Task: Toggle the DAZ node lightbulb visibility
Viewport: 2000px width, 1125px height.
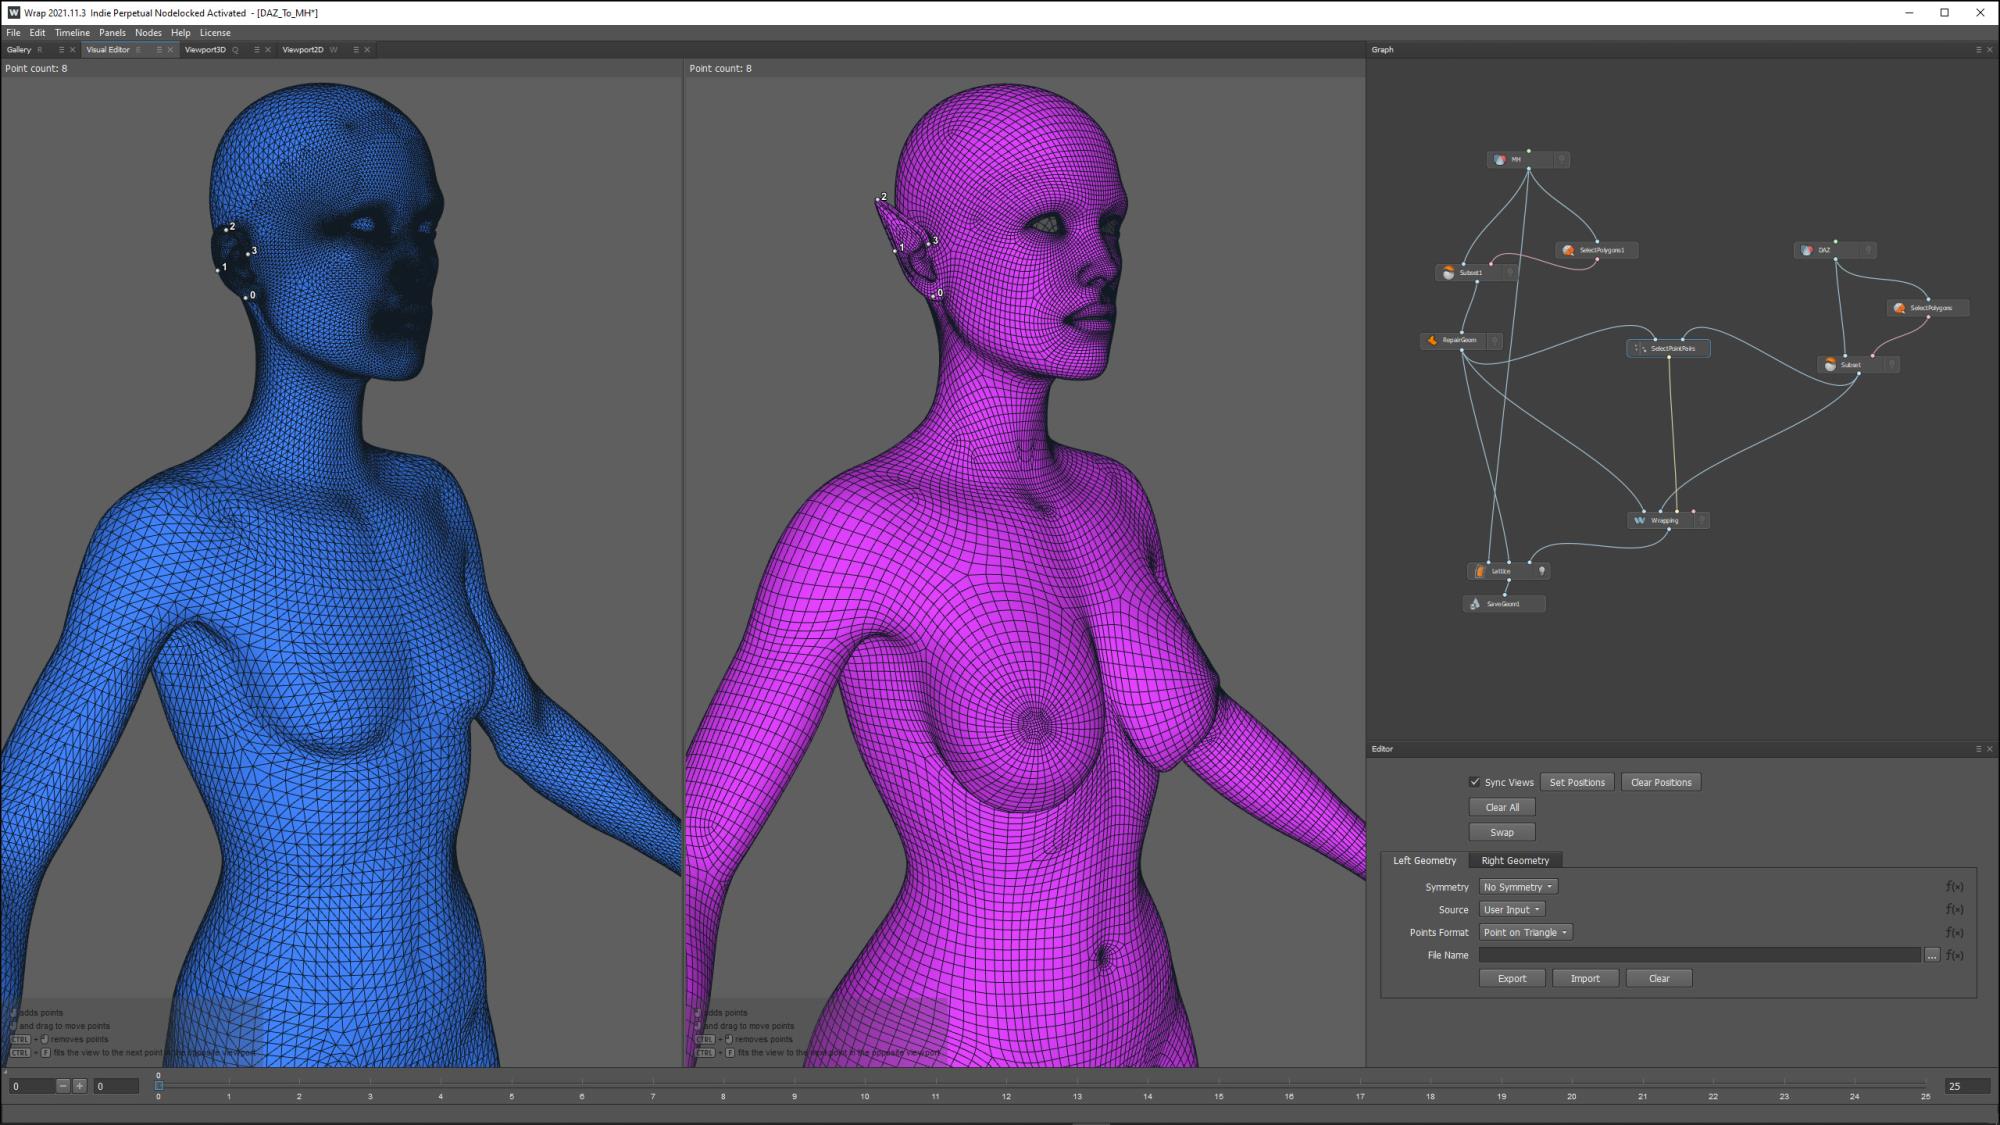Action: 1868,250
